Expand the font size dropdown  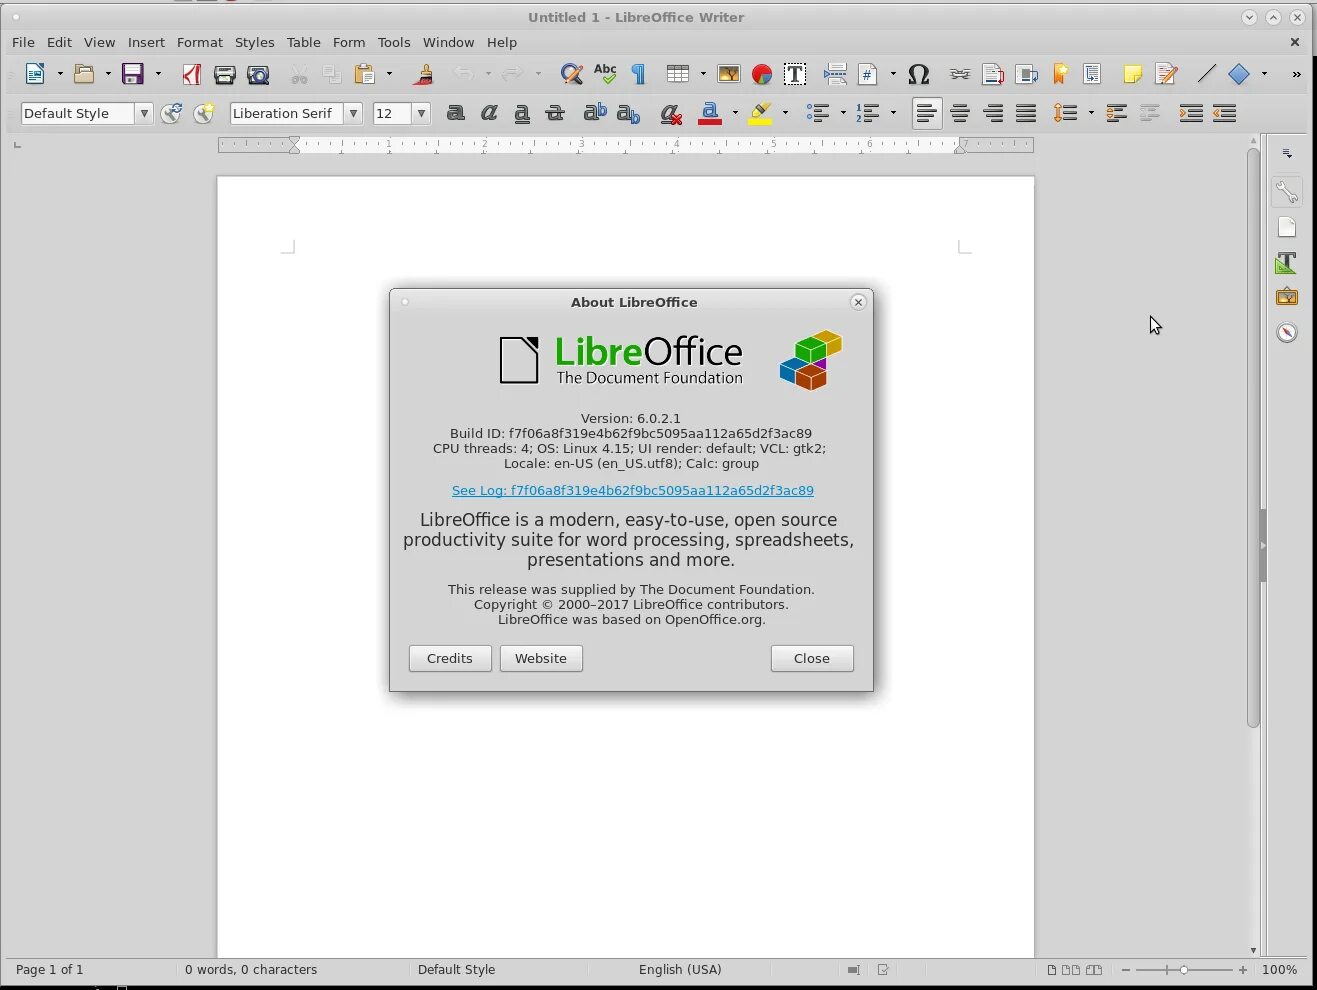point(421,113)
